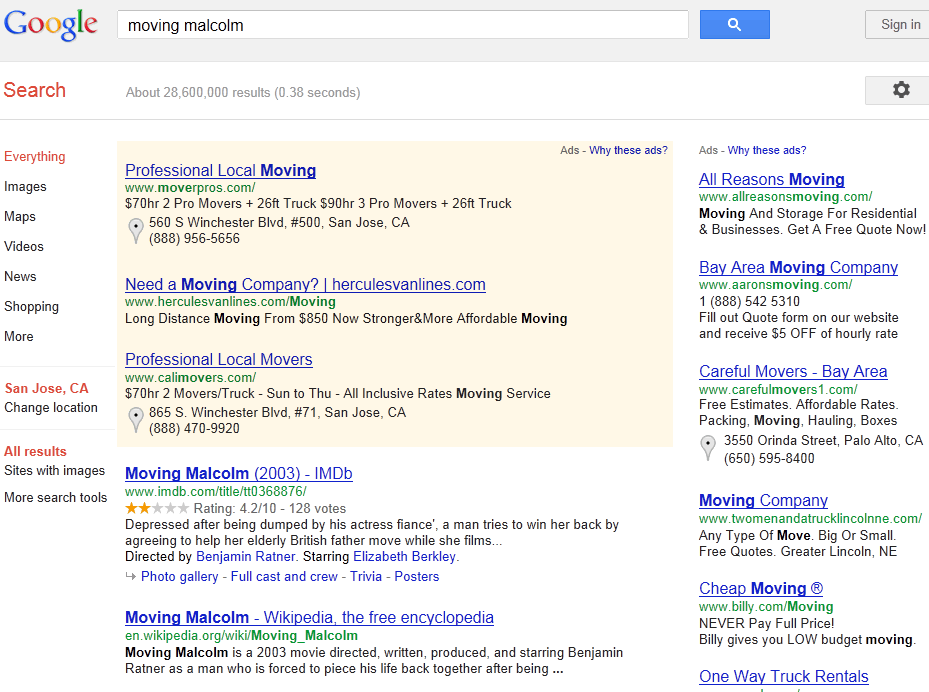
Task: Click the blue magnifying glass search button
Action: (x=734, y=25)
